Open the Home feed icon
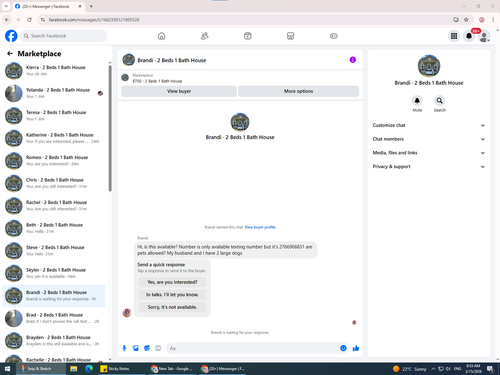500x375 pixels. [x=161, y=36]
